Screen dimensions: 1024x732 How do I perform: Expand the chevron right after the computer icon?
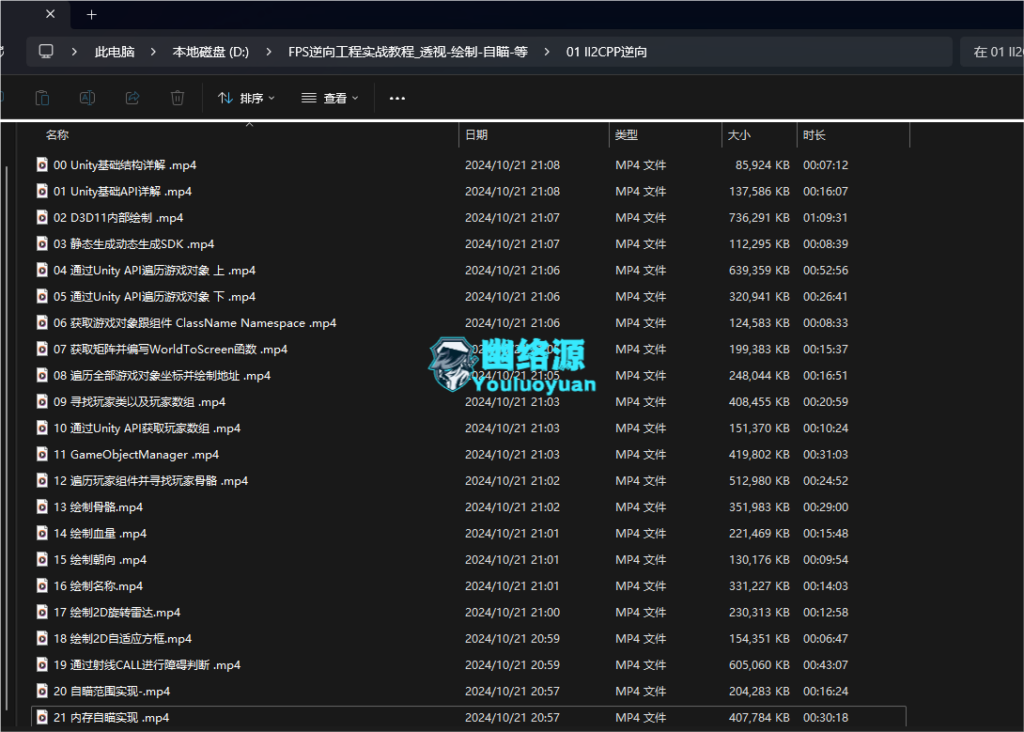click(x=74, y=52)
